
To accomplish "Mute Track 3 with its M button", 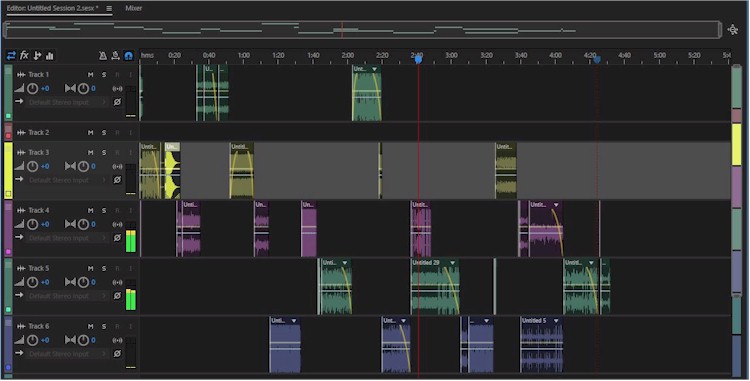I will point(90,152).
